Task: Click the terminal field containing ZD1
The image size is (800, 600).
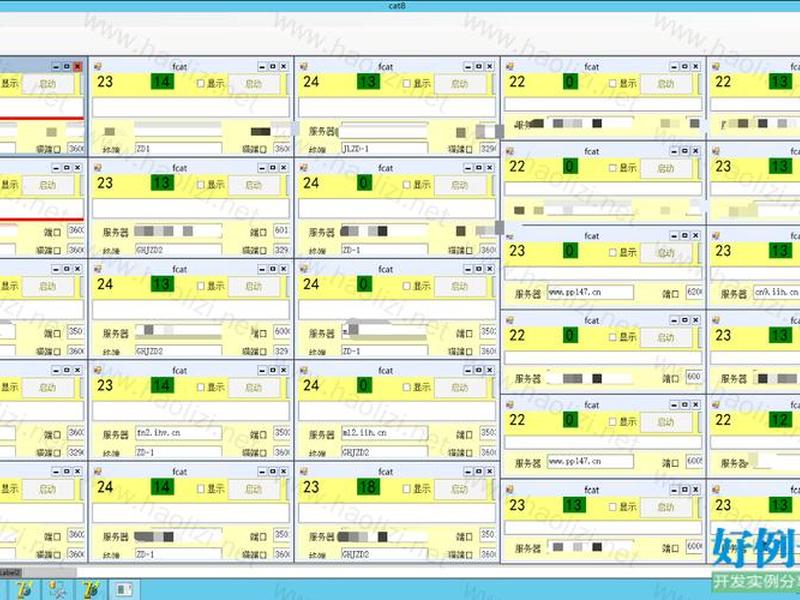Action: 178,148
